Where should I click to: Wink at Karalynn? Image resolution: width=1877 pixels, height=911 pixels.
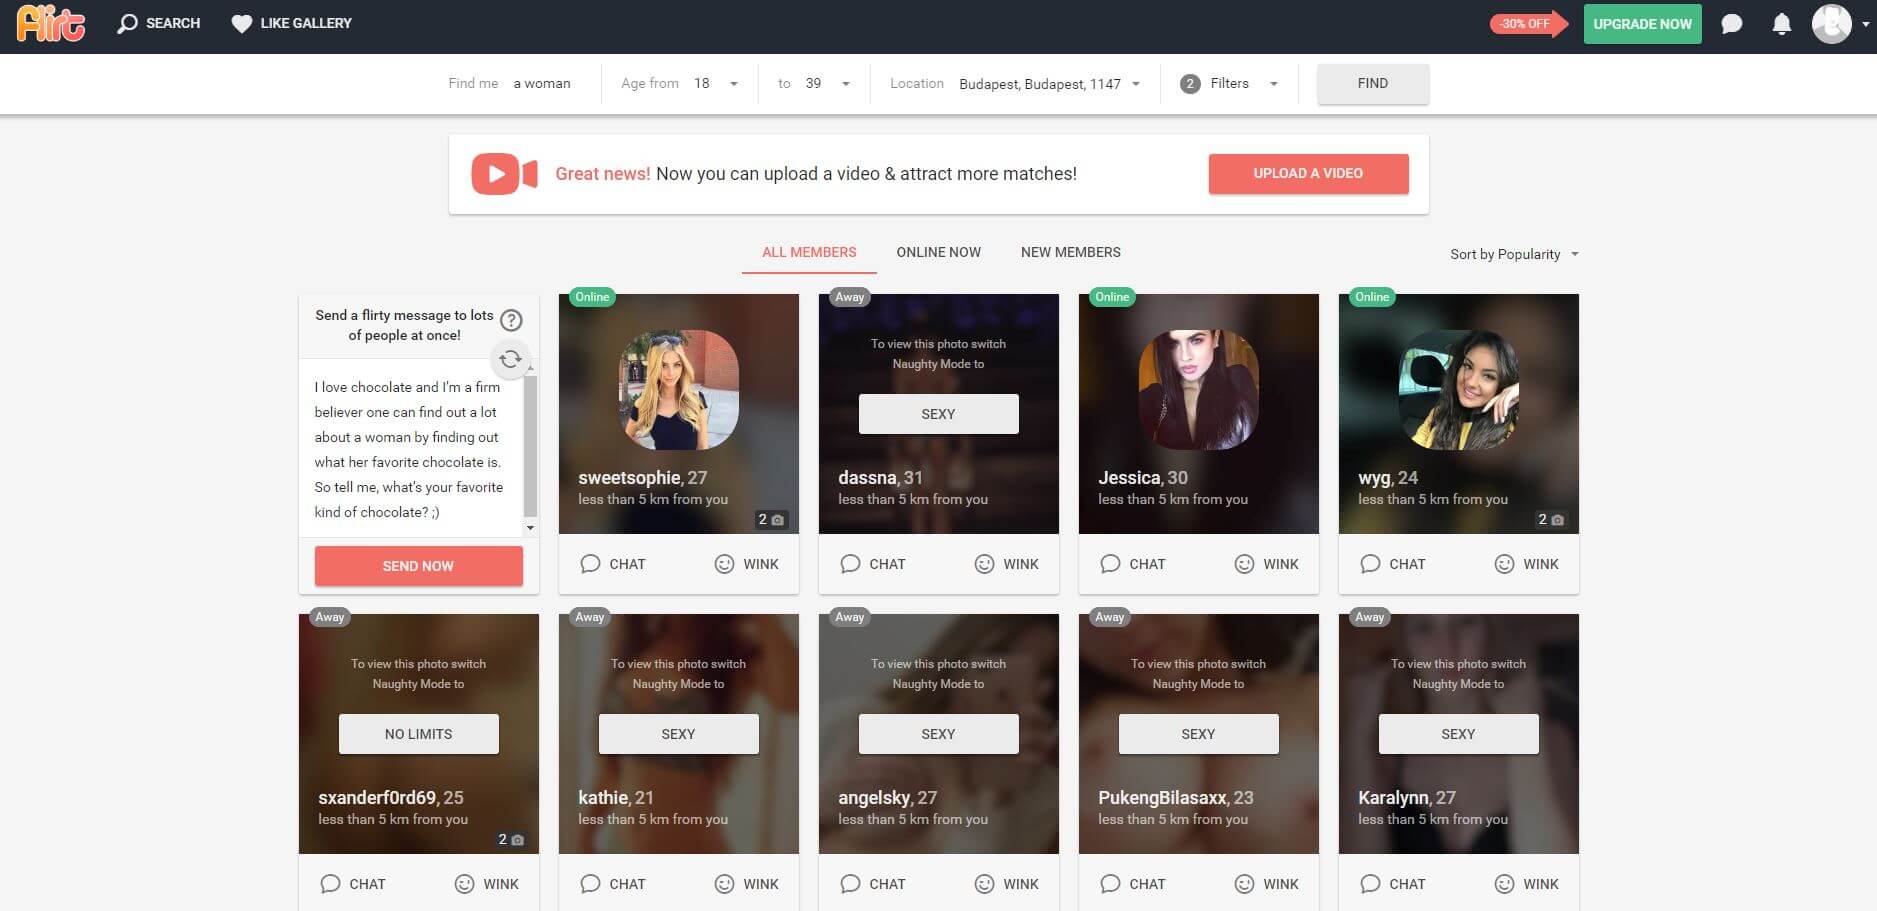coord(1526,884)
